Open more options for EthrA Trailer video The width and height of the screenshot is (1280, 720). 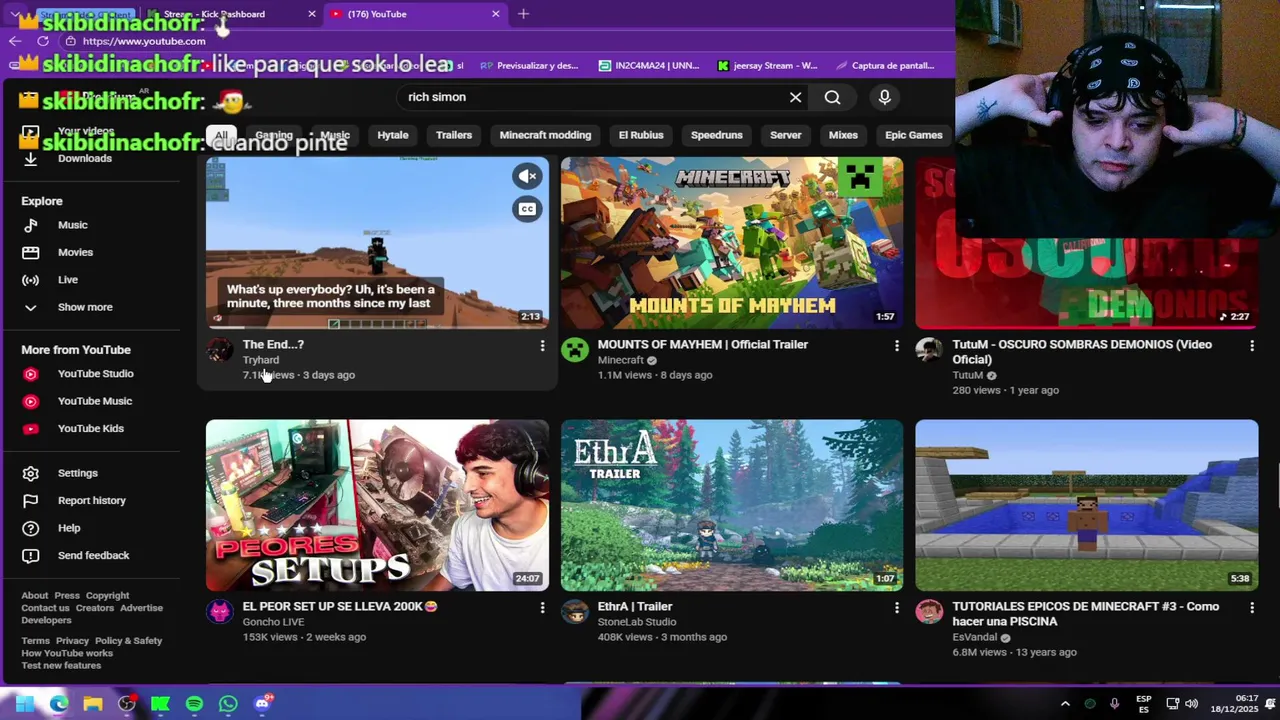coord(896,608)
